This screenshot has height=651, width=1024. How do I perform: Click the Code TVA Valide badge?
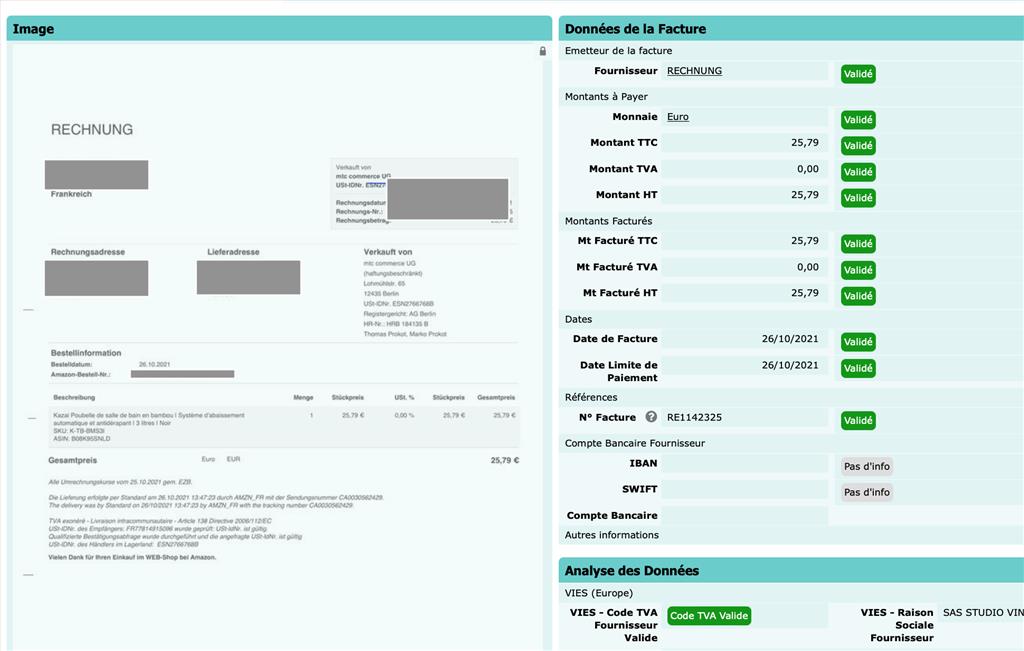click(708, 616)
